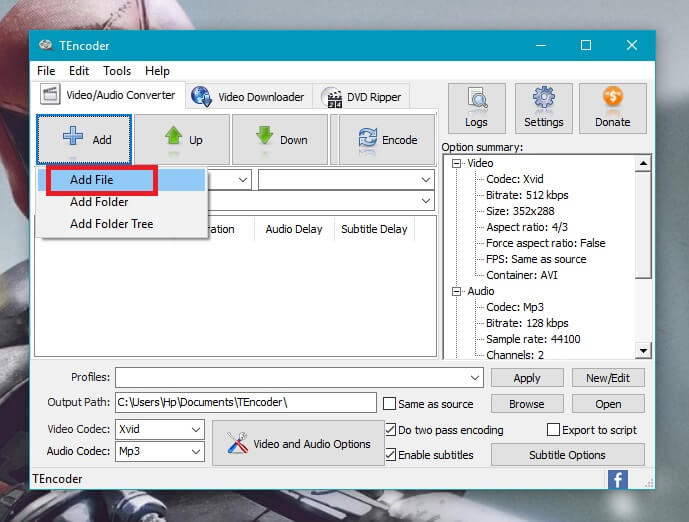689x522 pixels.
Task: Open the Facebook icon in status bar
Action: [618, 479]
